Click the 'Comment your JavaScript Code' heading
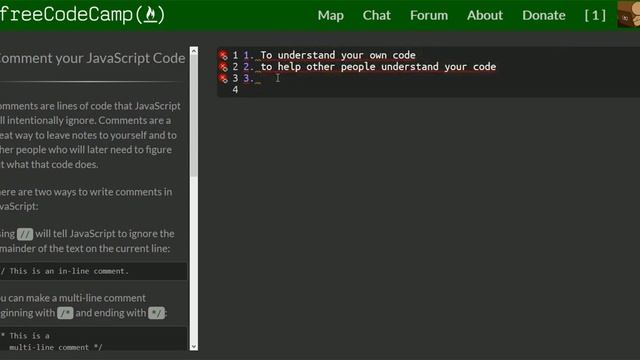640x360 pixels. click(93, 58)
